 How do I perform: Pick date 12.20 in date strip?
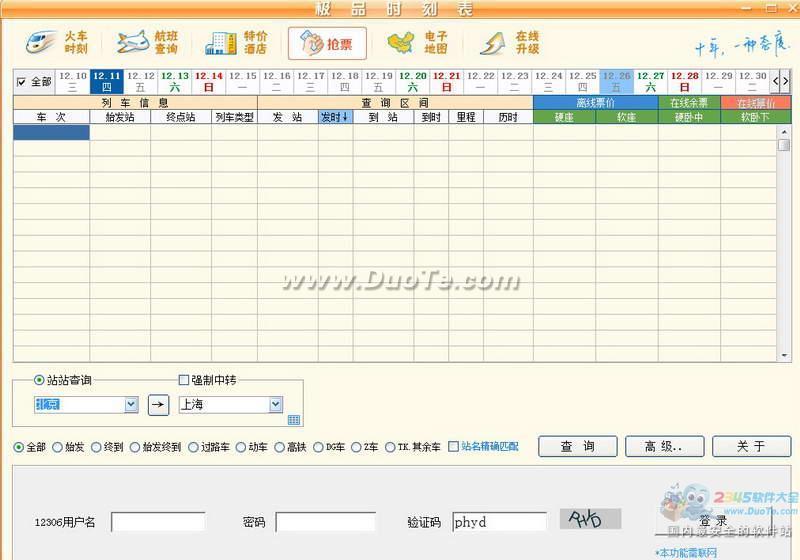pyautogui.click(x=413, y=82)
